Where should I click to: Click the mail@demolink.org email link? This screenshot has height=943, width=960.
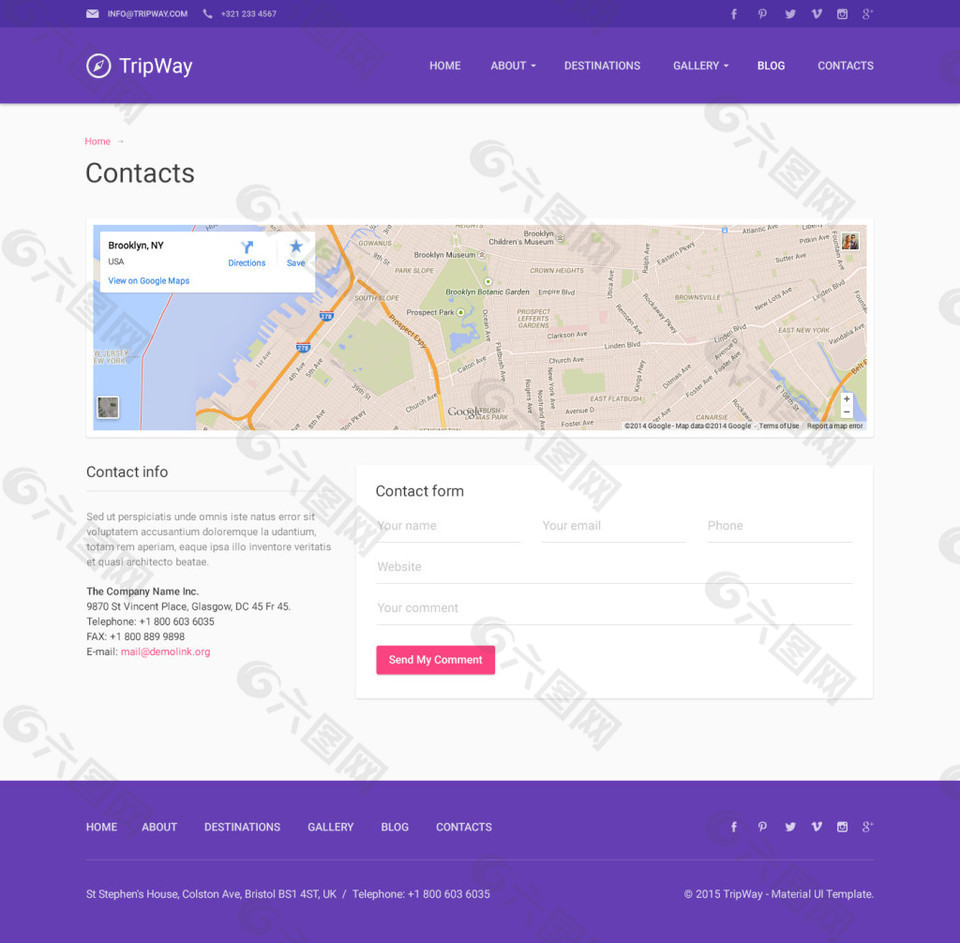pyautogui.click(x=165, y=652)
